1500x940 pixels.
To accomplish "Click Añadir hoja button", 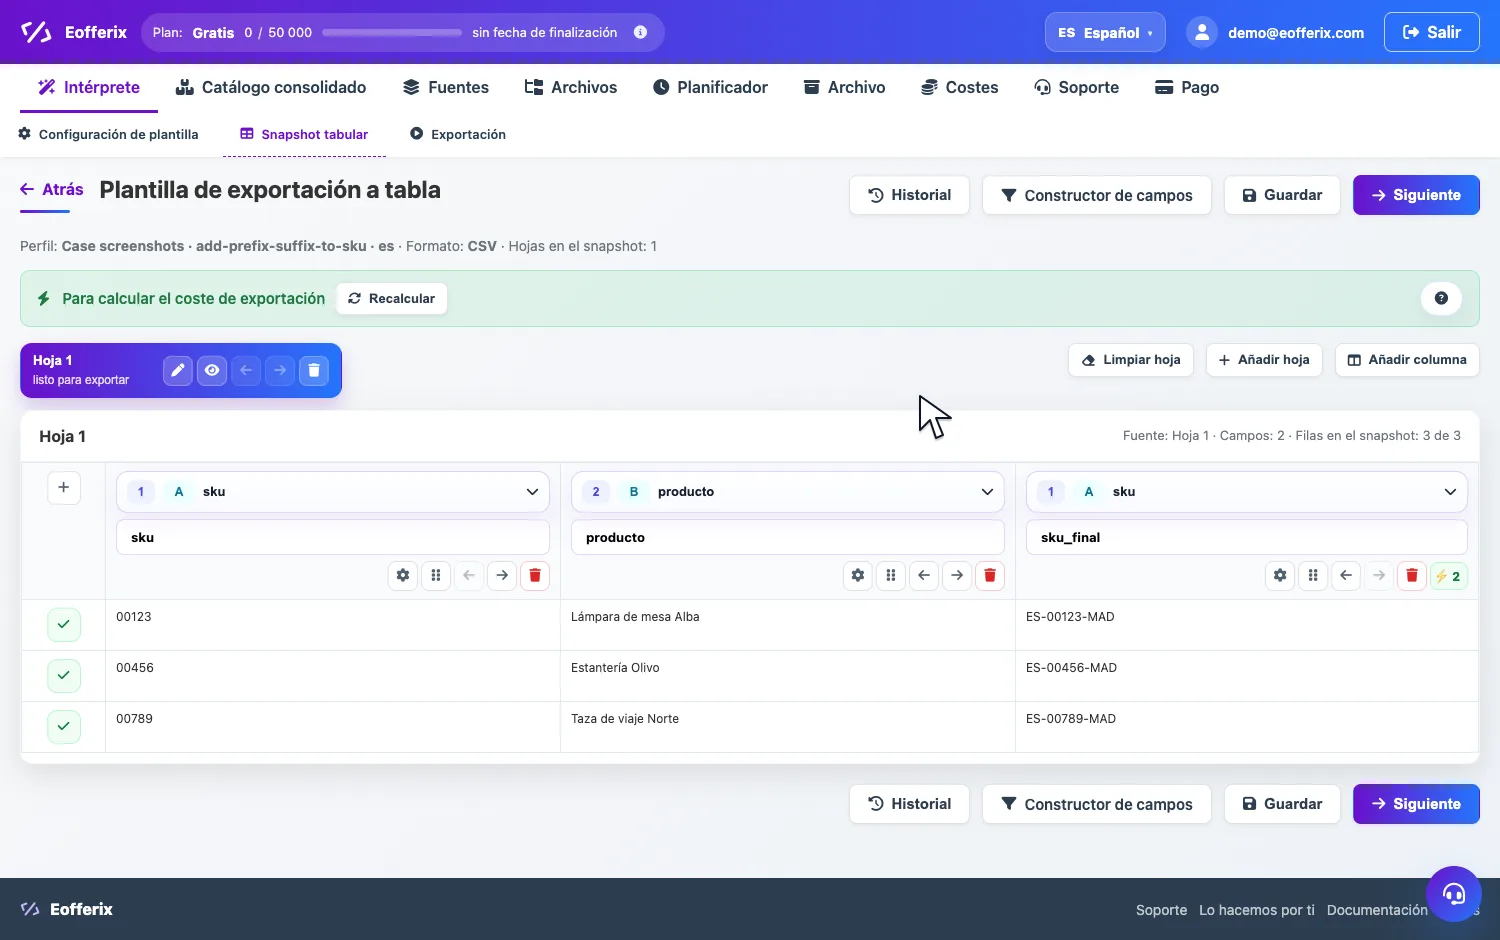I will (x=1264, y=360).
